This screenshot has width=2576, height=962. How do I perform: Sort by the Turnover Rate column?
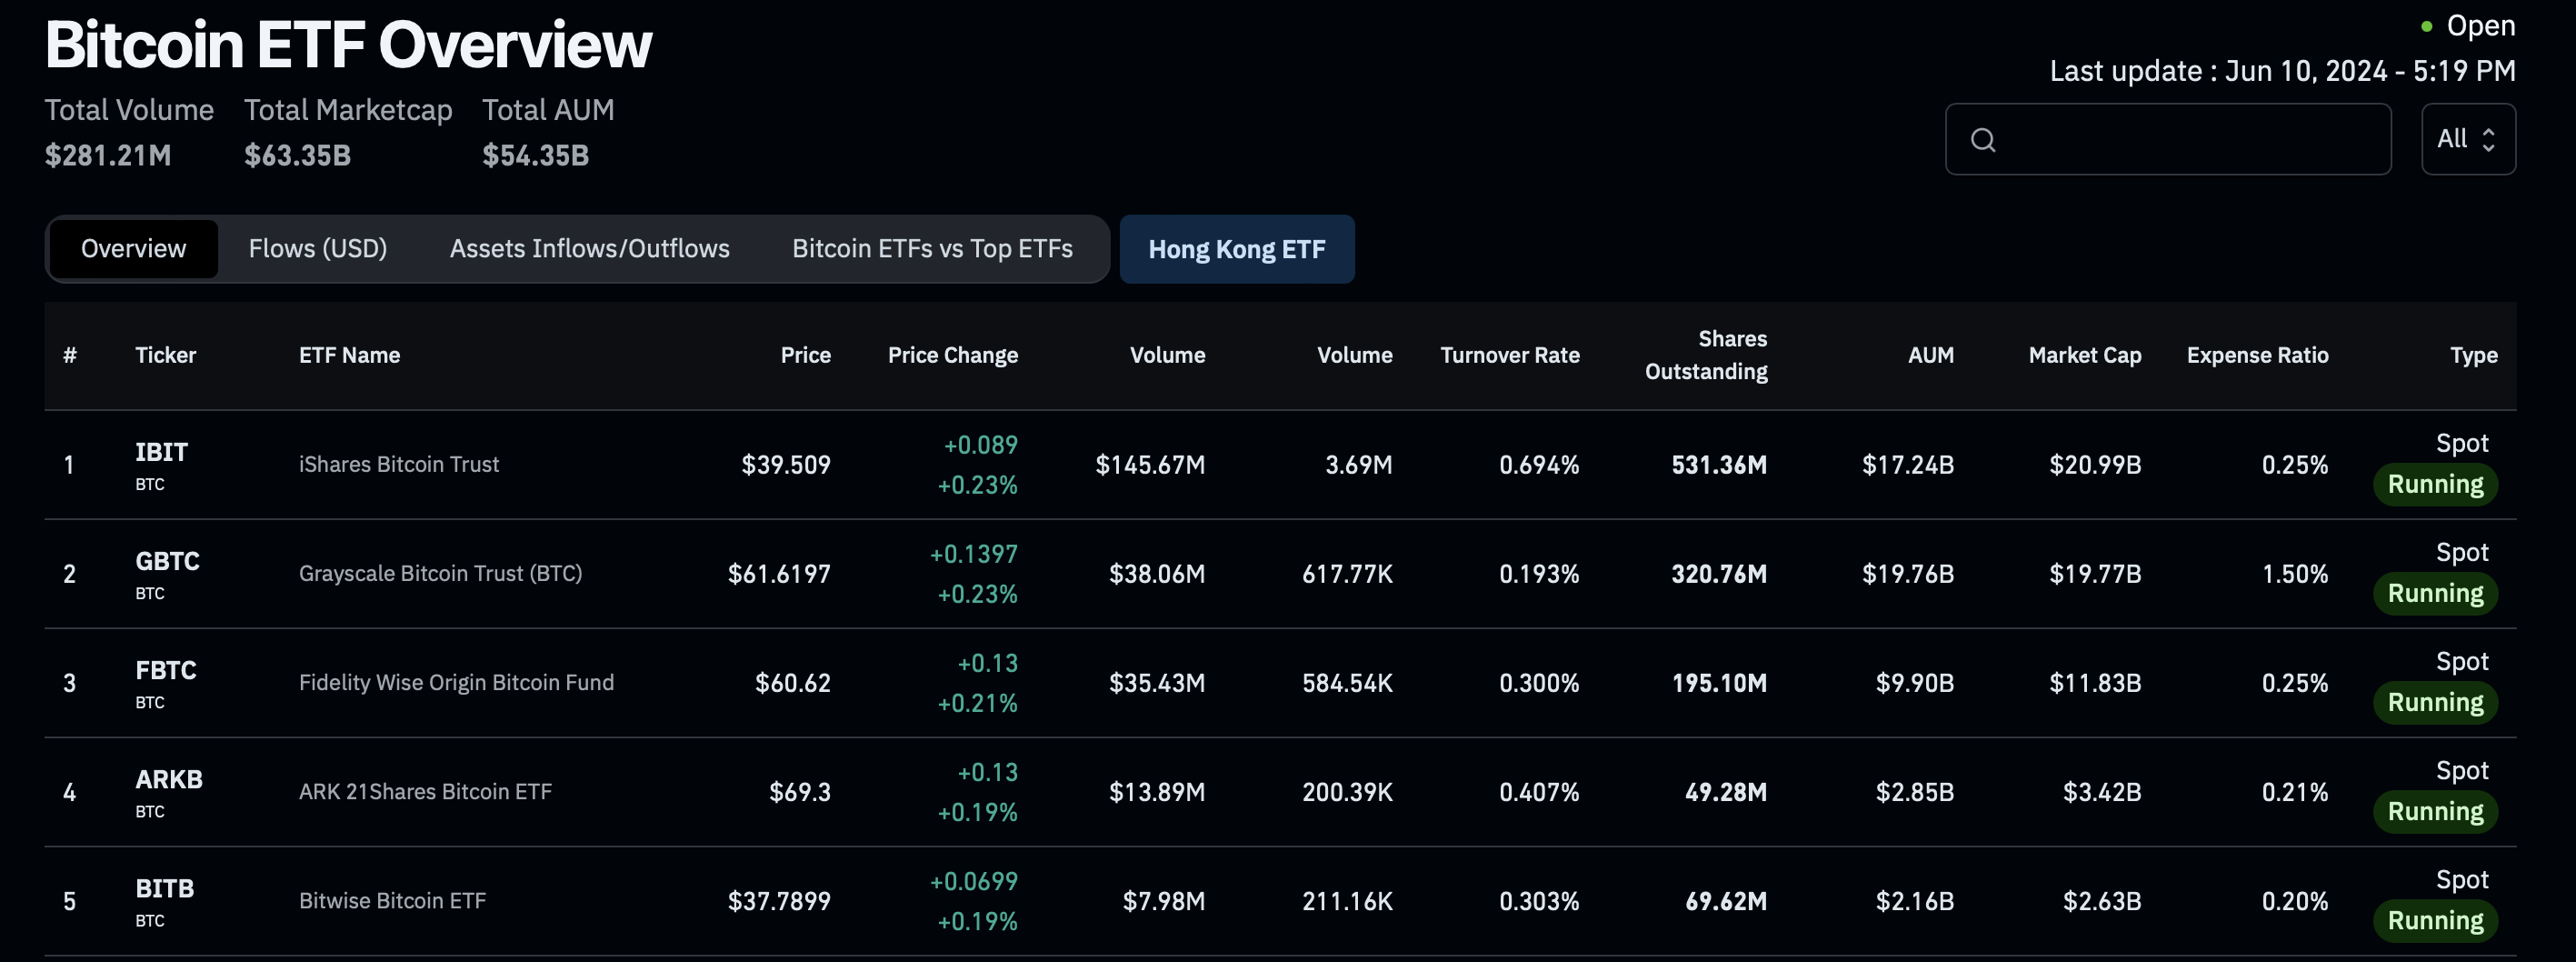1509,355
